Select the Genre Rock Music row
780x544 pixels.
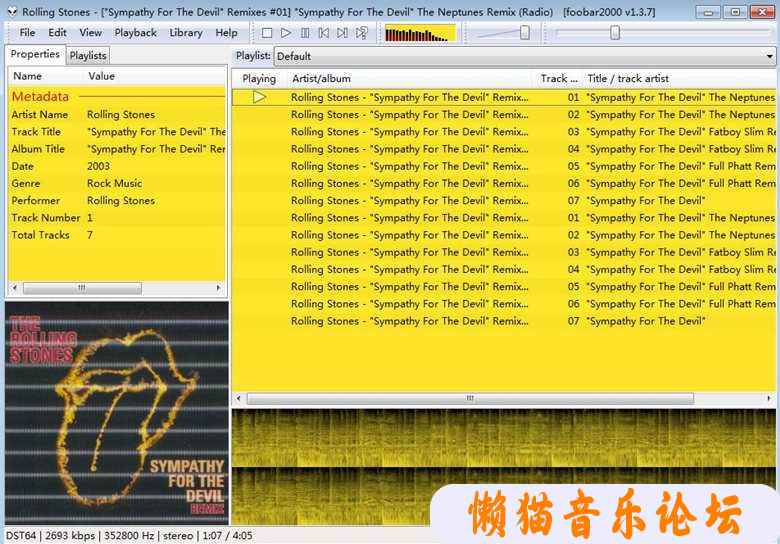[117, 183]
